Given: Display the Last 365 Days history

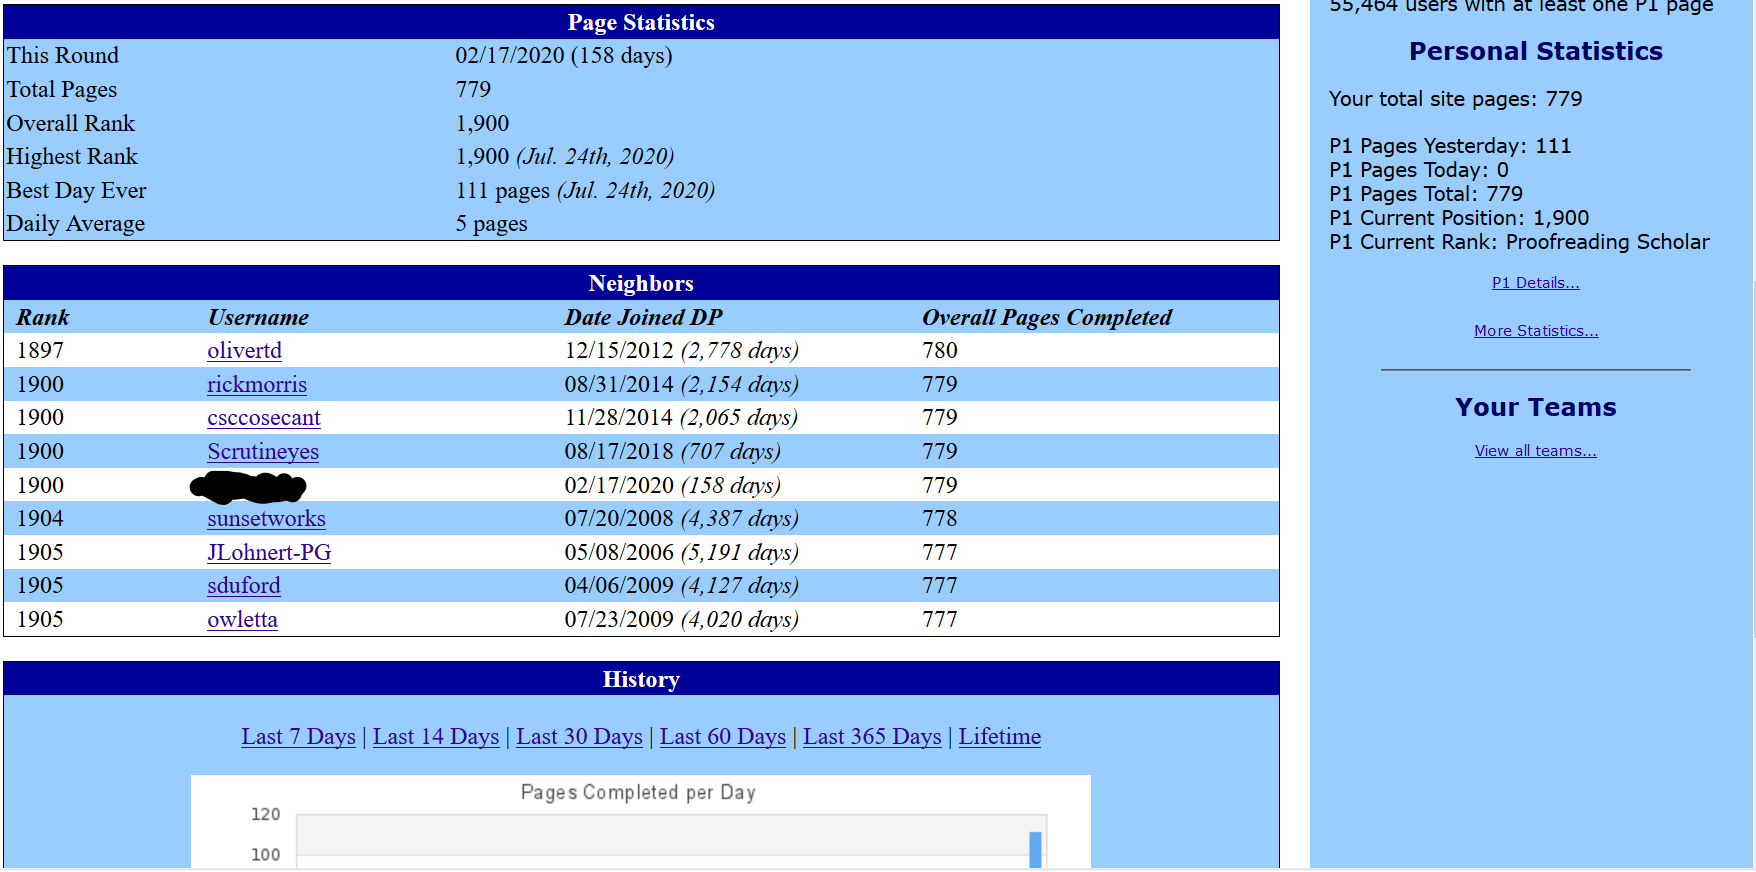Looking at the screenshot, I should coord(872,737).
